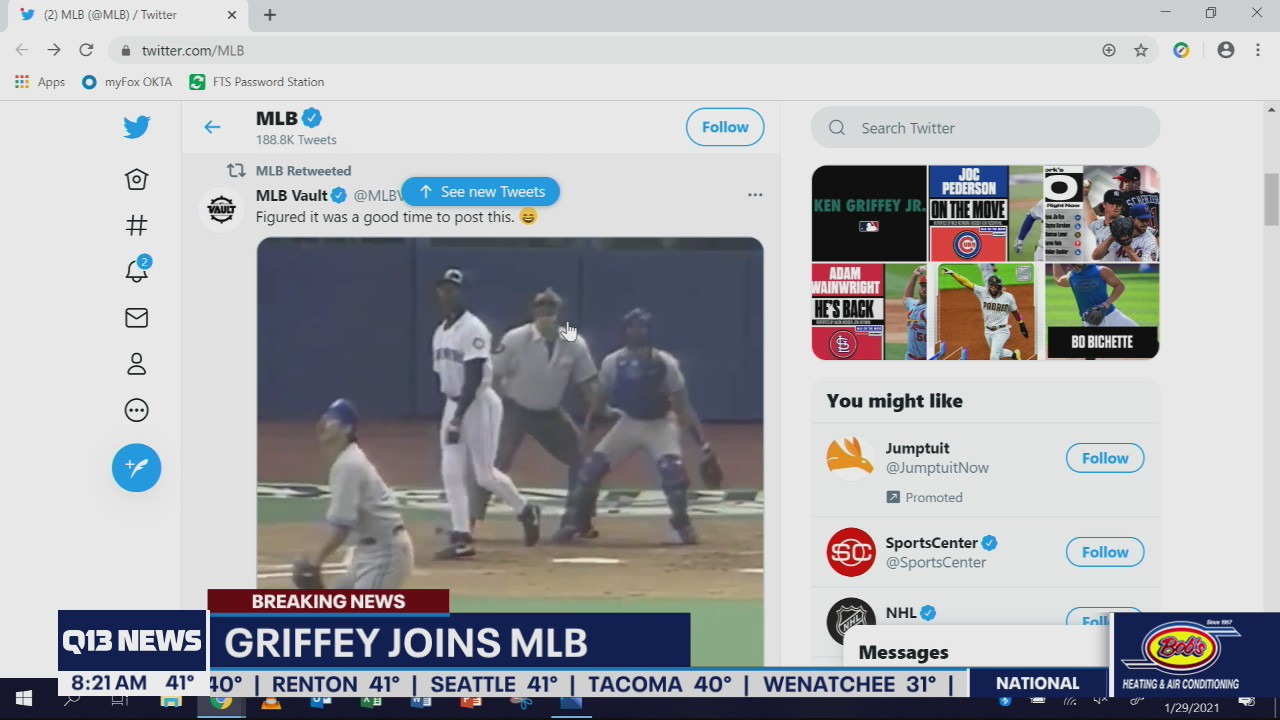Viewport: 1280px width, 720px height.
Task: Open the Home timeline icon
Action: coord(136,179)
